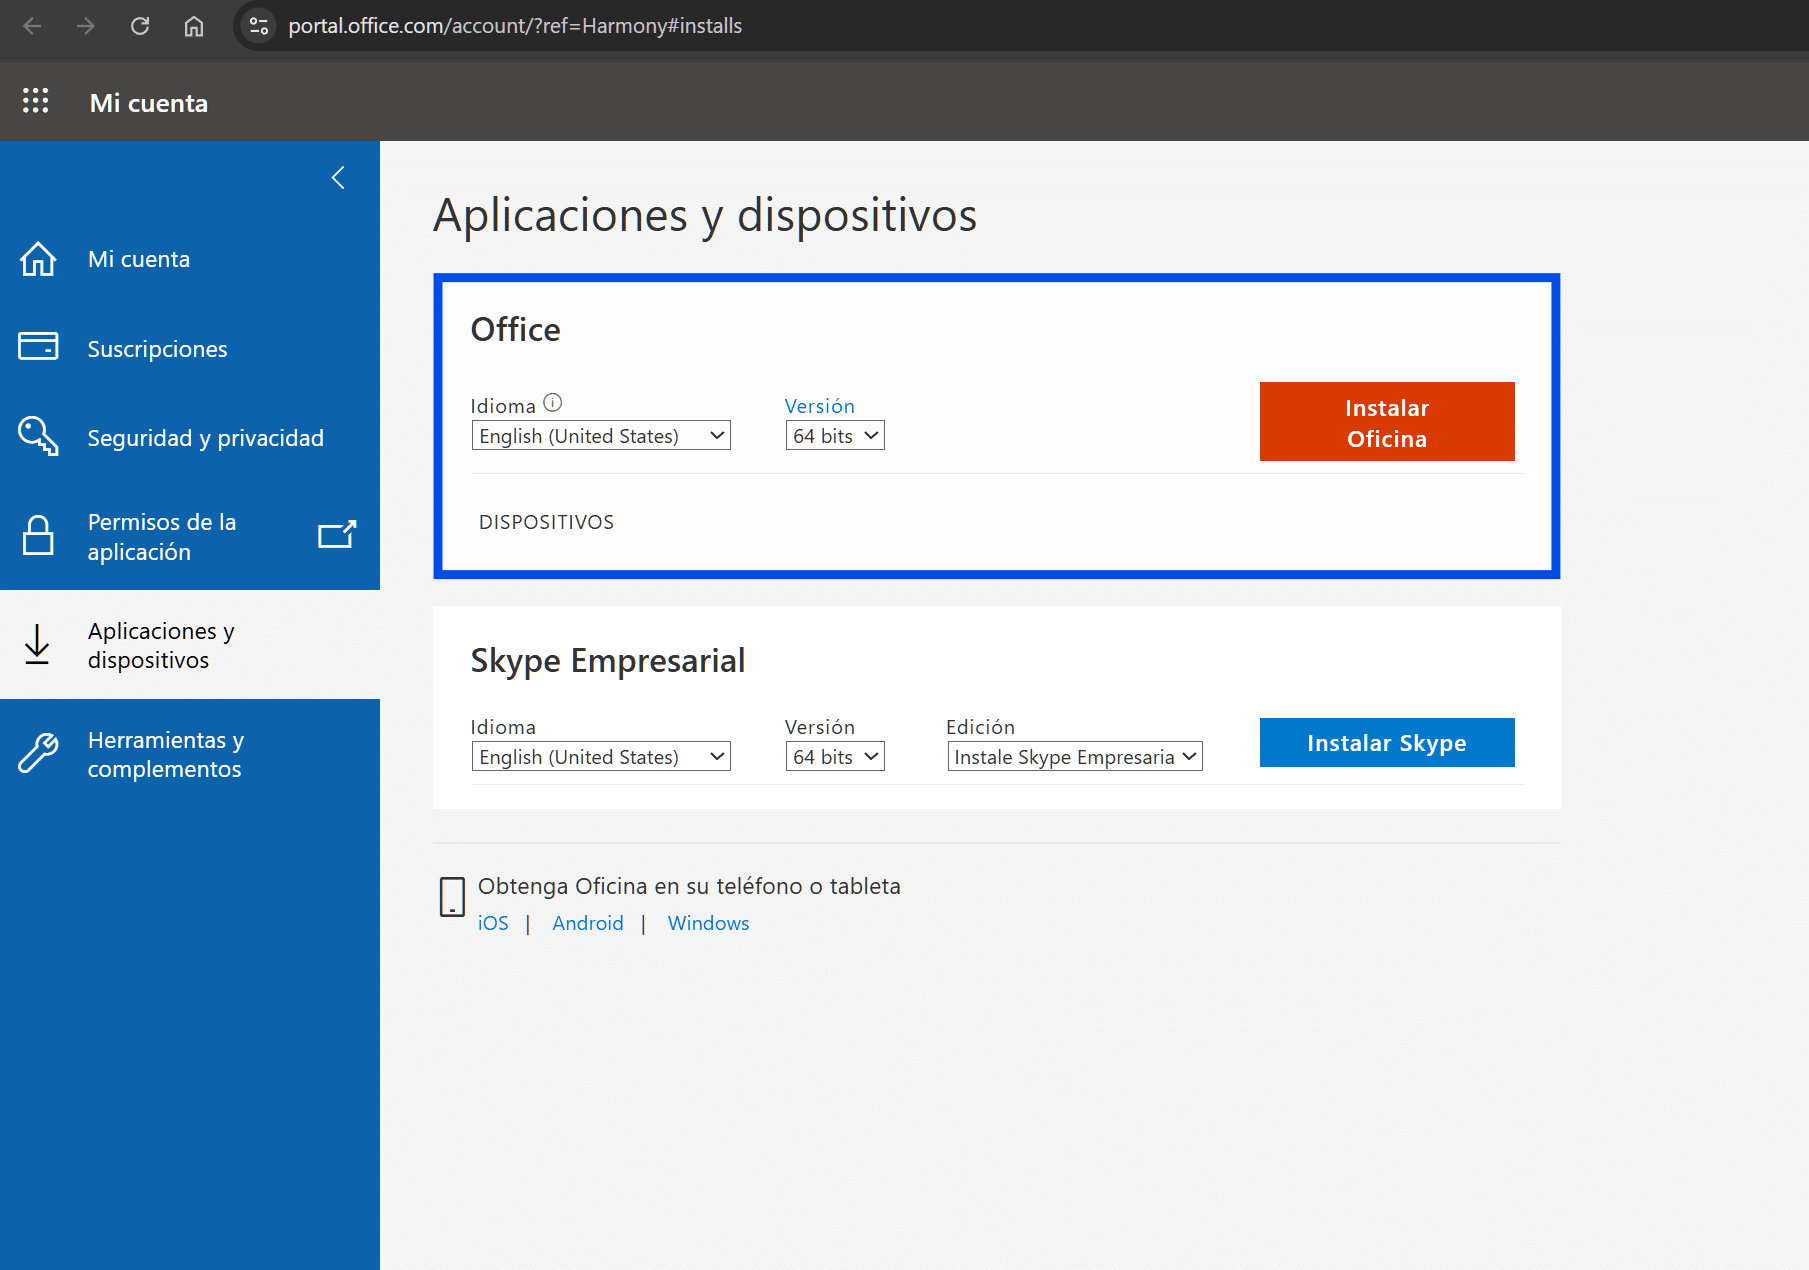Open Suscripciones in the sidebar
This screenshot has height=1270, width=1809.
[190, 349]
